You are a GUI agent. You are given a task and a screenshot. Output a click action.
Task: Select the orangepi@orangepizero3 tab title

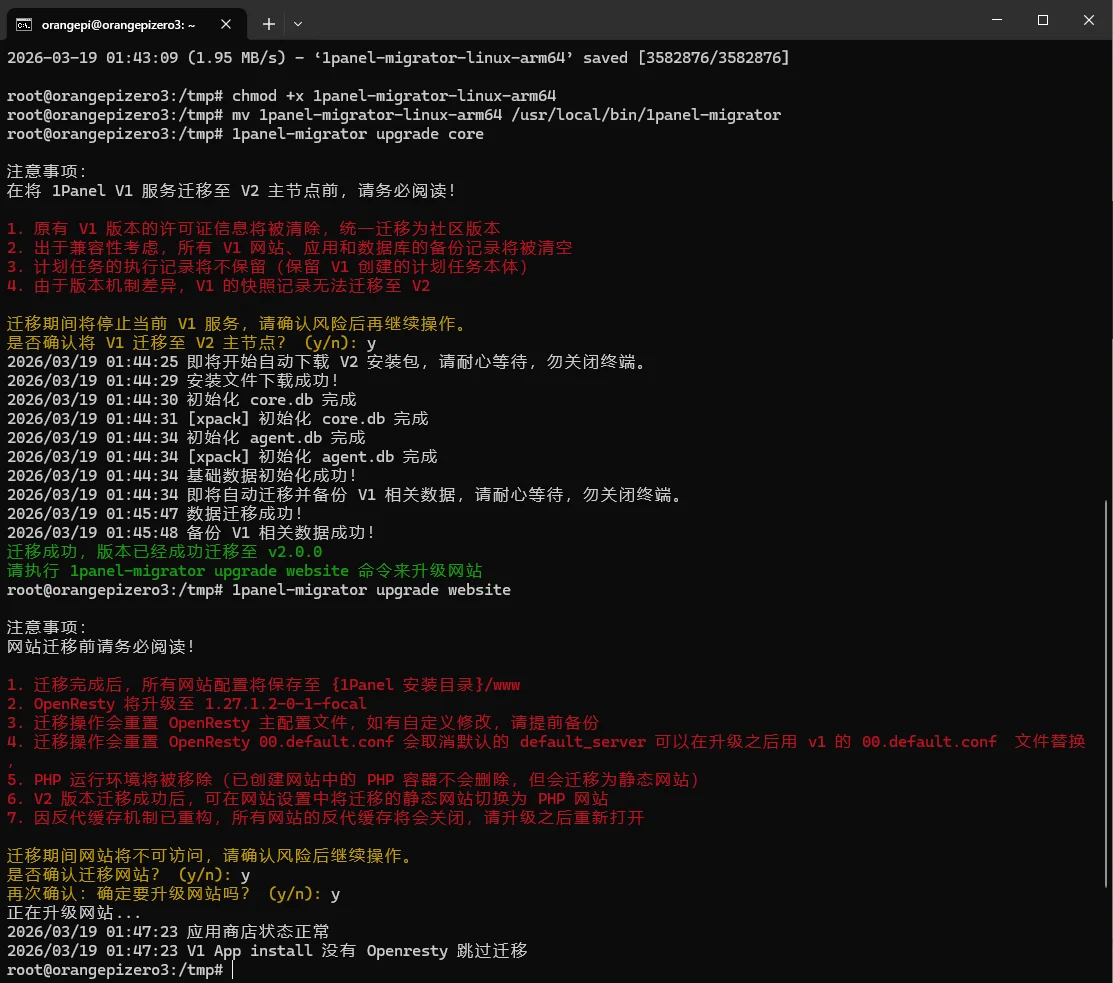tap(118, 23)
